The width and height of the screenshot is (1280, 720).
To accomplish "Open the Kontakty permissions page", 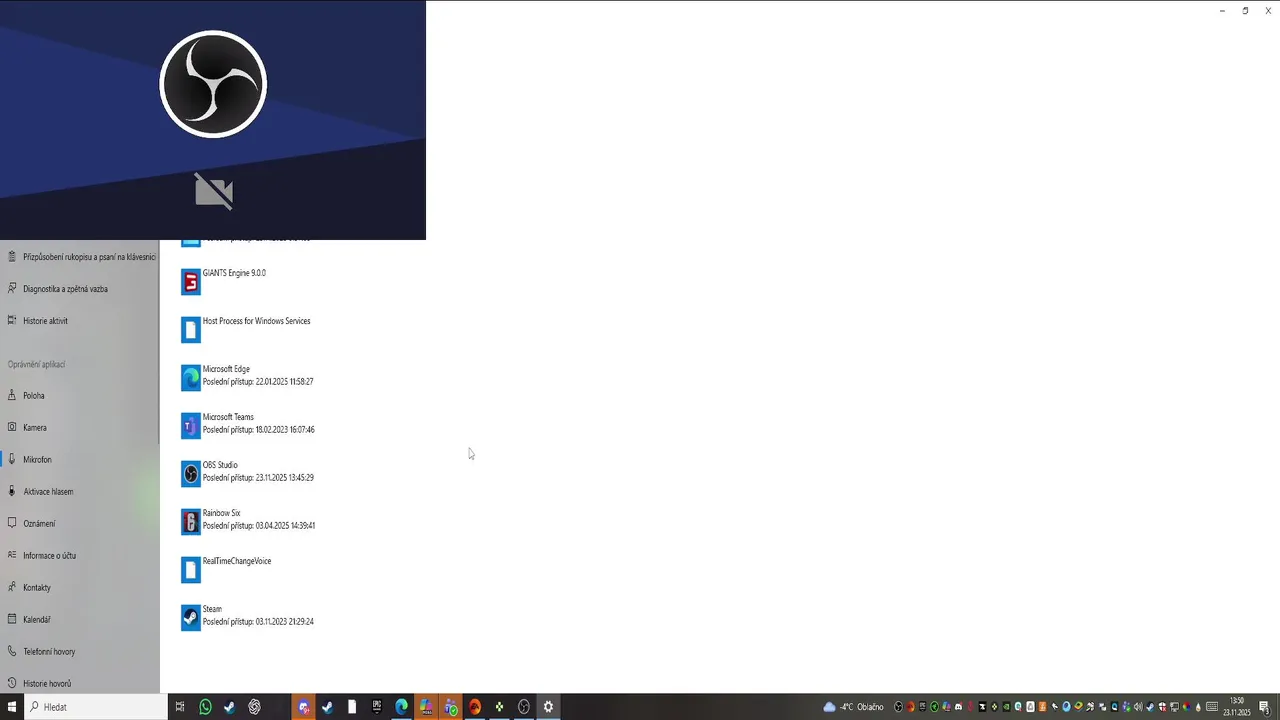I will [x=80, y=587].
